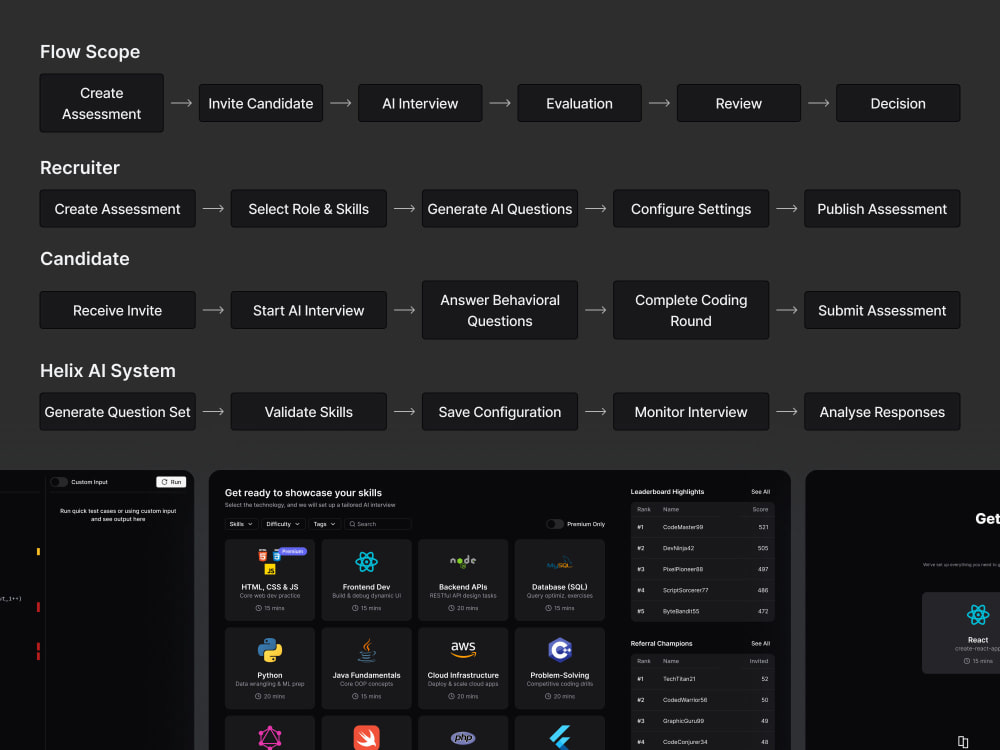The width and height of the screenshot is (1000, 750).
Task: Click the layout icon at bottom right panel
Action: 963,742
